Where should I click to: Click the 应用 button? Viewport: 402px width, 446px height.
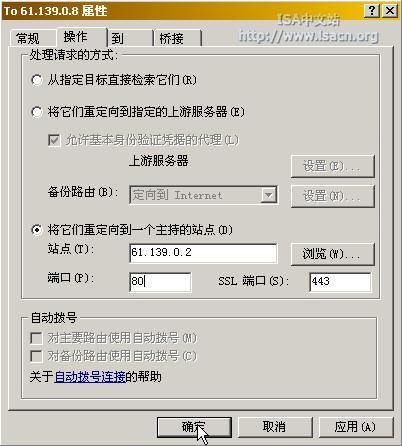(356, 427)
